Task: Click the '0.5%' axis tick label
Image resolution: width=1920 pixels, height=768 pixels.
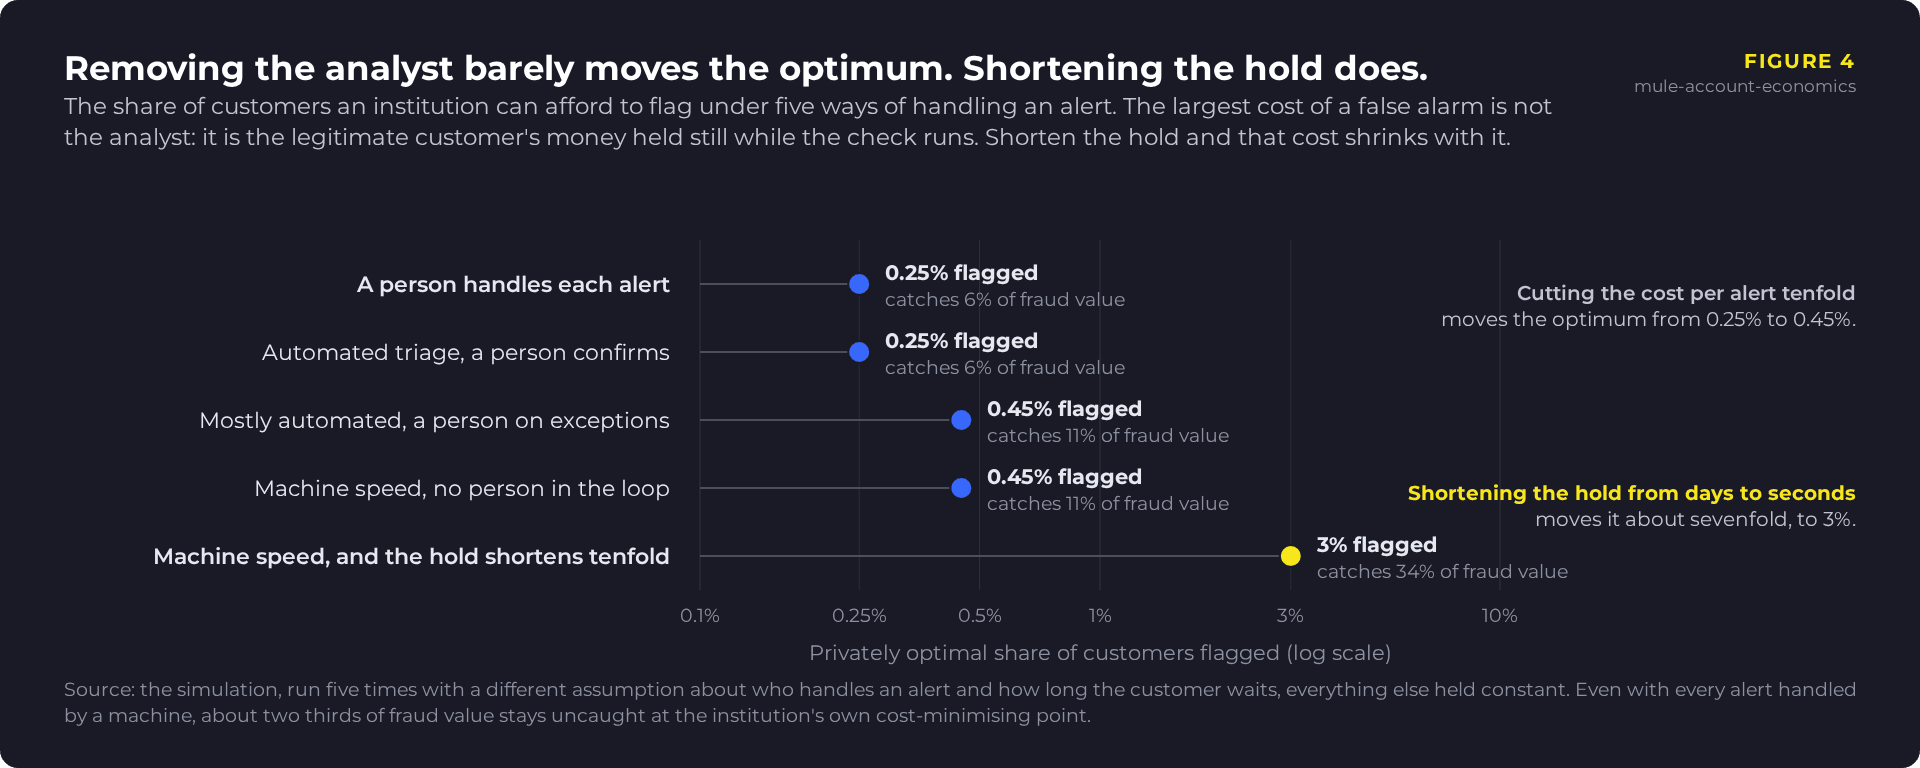Action: click(x=980, y=615)
